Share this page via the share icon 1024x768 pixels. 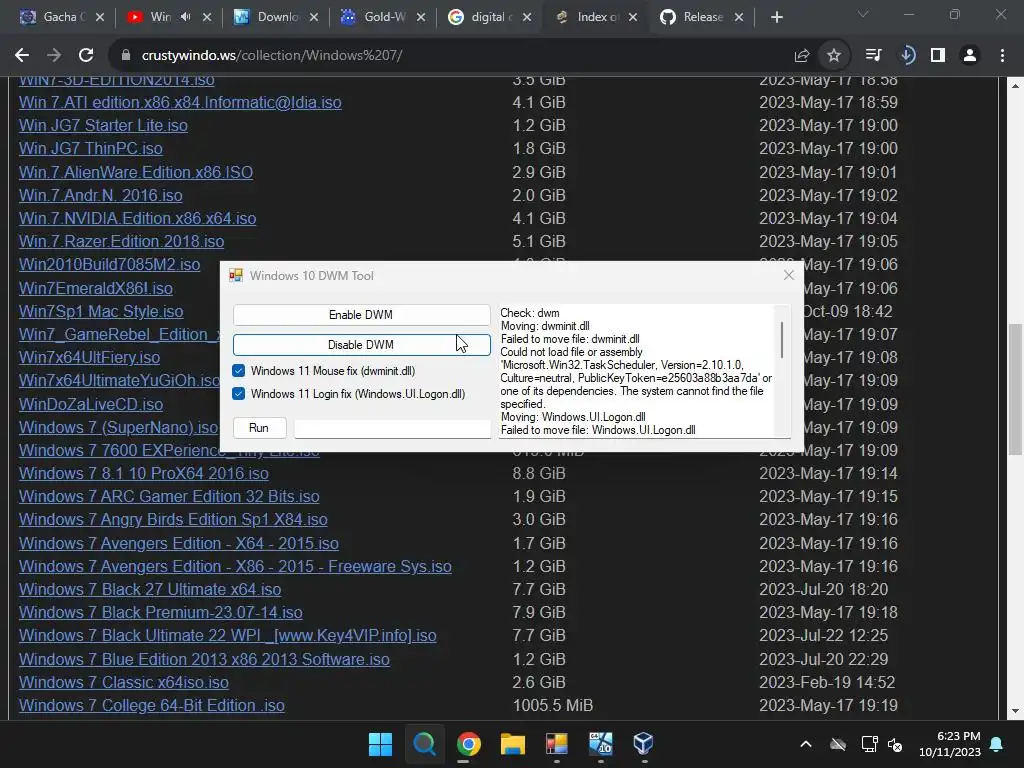tap(801, 56)
